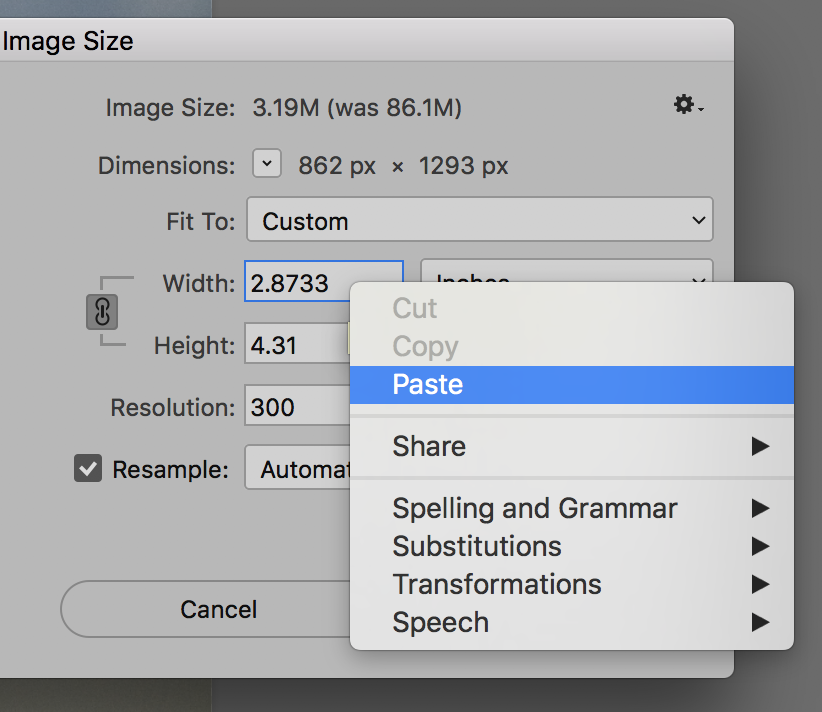Open the width units dropdown

coord(566,272)
